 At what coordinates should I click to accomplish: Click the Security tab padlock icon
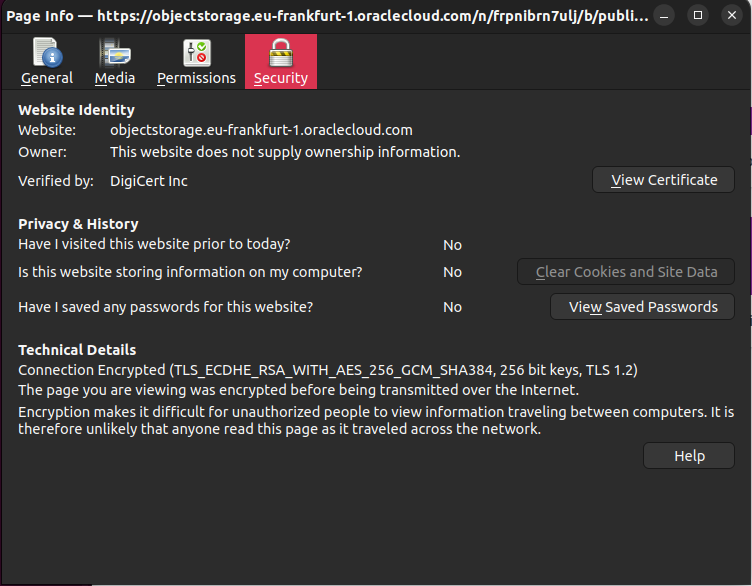[x=280, y=53]
